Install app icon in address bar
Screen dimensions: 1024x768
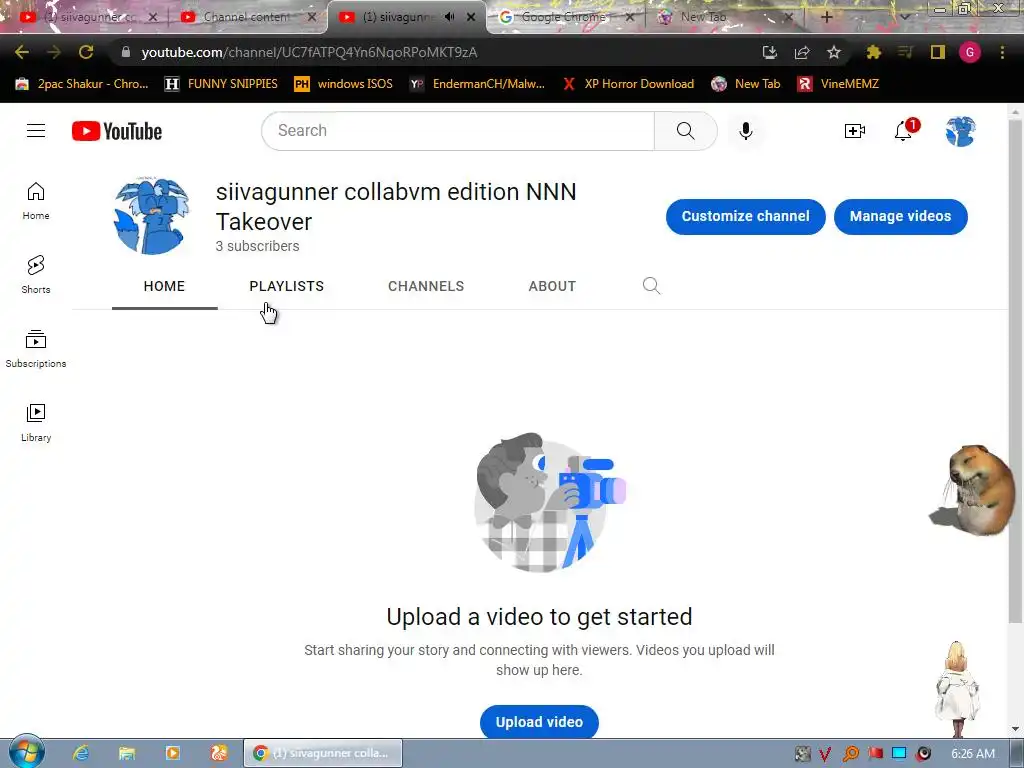[x=770, y=52]
